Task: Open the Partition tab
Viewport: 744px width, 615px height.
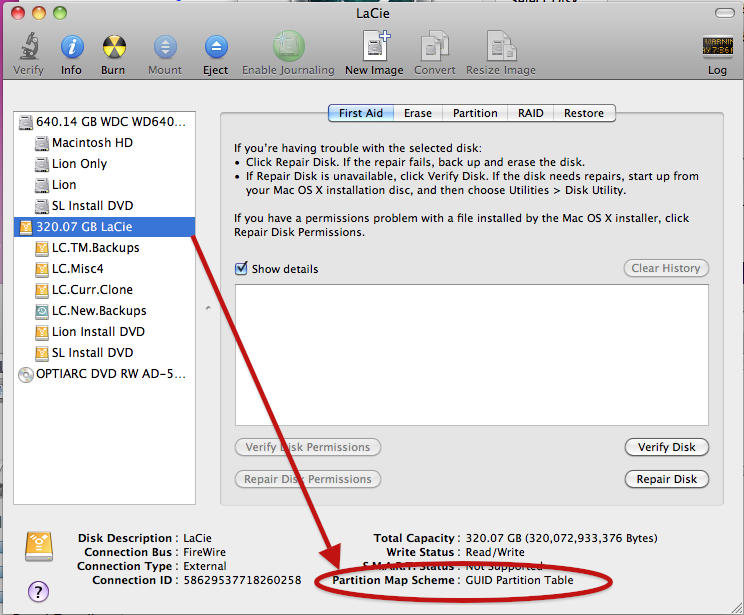Action: (x=475, y=113)
